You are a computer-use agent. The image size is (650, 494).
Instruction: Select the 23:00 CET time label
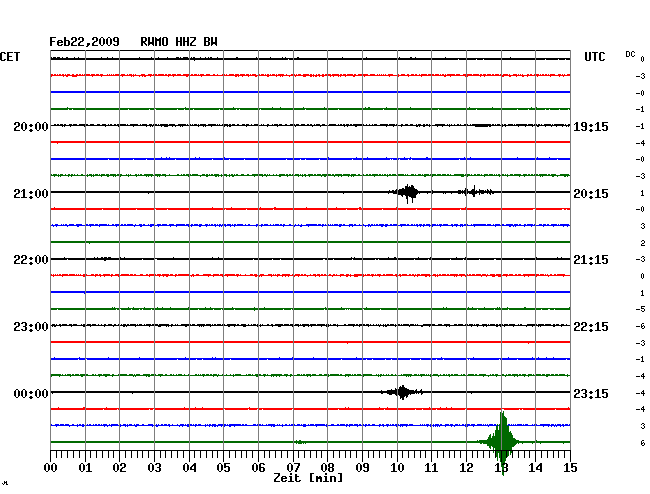[31, 327]
